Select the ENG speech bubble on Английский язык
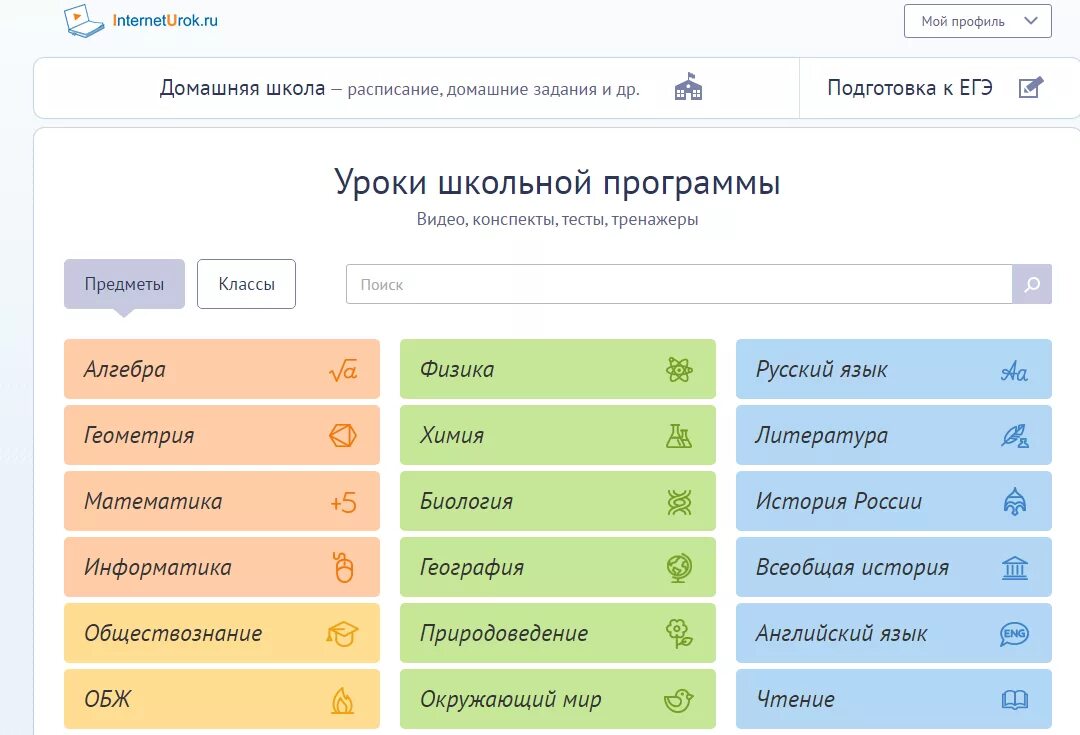1080x735 pixels. (x=1016, y=633)
